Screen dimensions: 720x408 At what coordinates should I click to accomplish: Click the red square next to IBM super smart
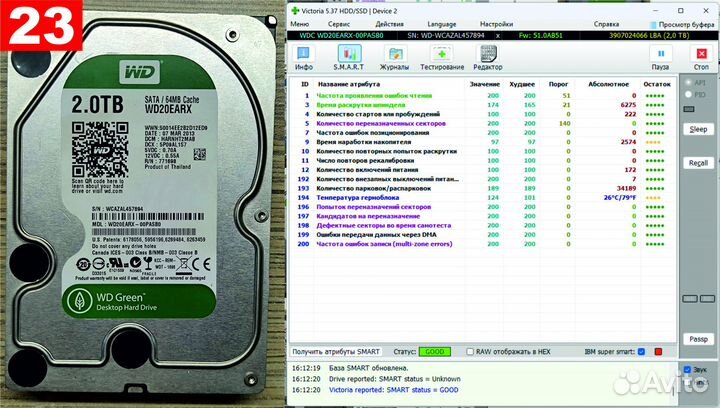tap(658, 352)
